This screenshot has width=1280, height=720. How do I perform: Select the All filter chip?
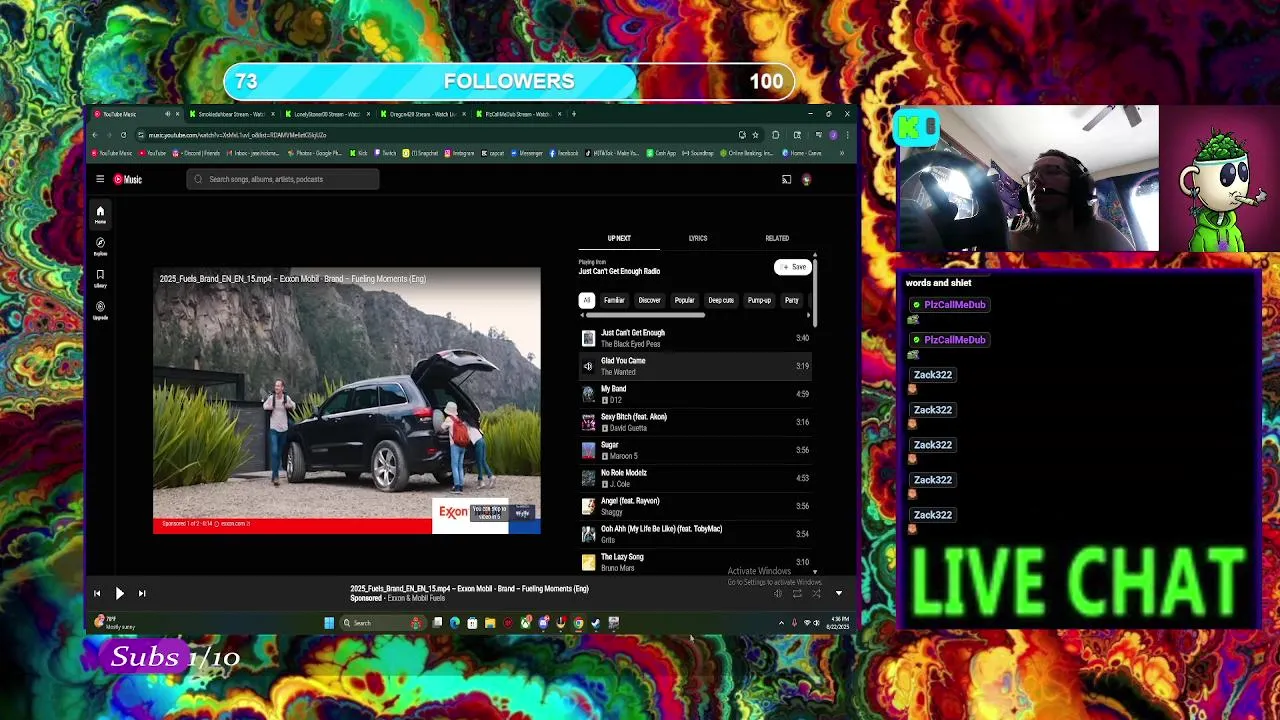click(x=587, y=300)
